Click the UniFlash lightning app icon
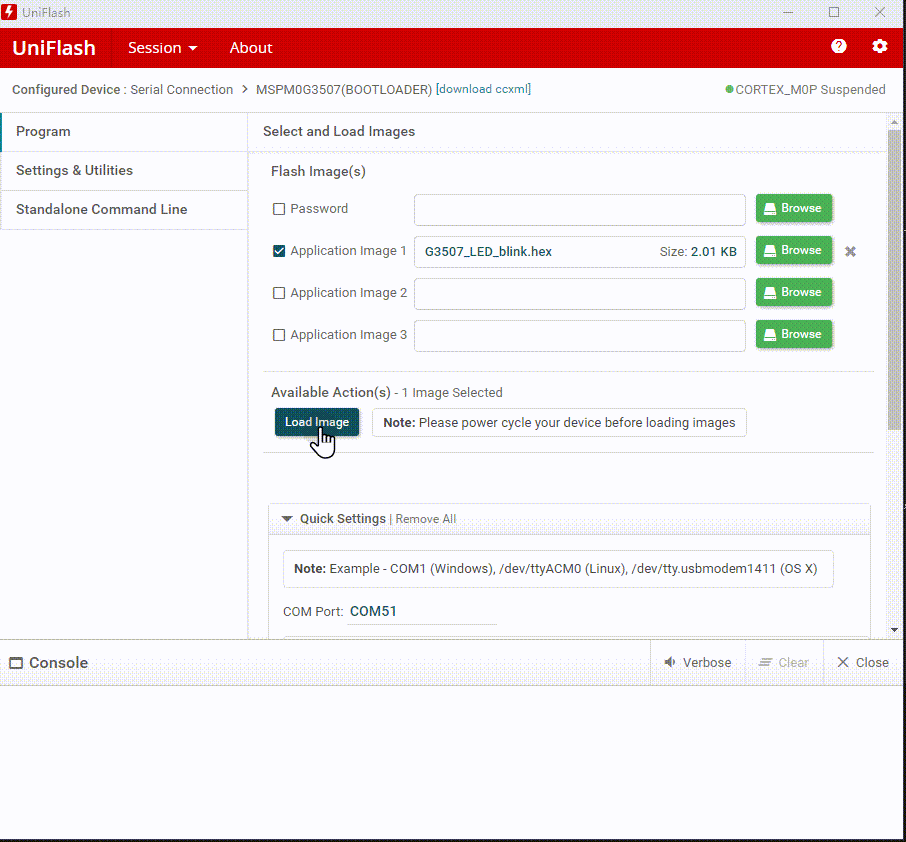906x842 pixels. coord(9,12)
